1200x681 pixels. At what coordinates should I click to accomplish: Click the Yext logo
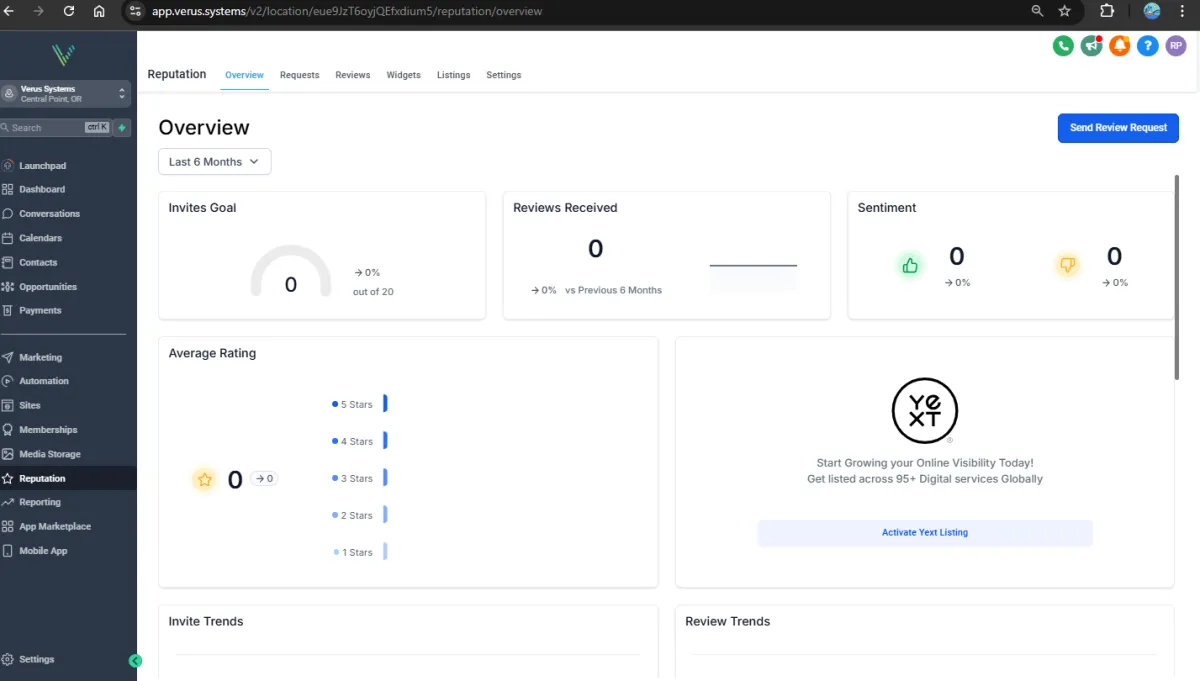point(925,410)
